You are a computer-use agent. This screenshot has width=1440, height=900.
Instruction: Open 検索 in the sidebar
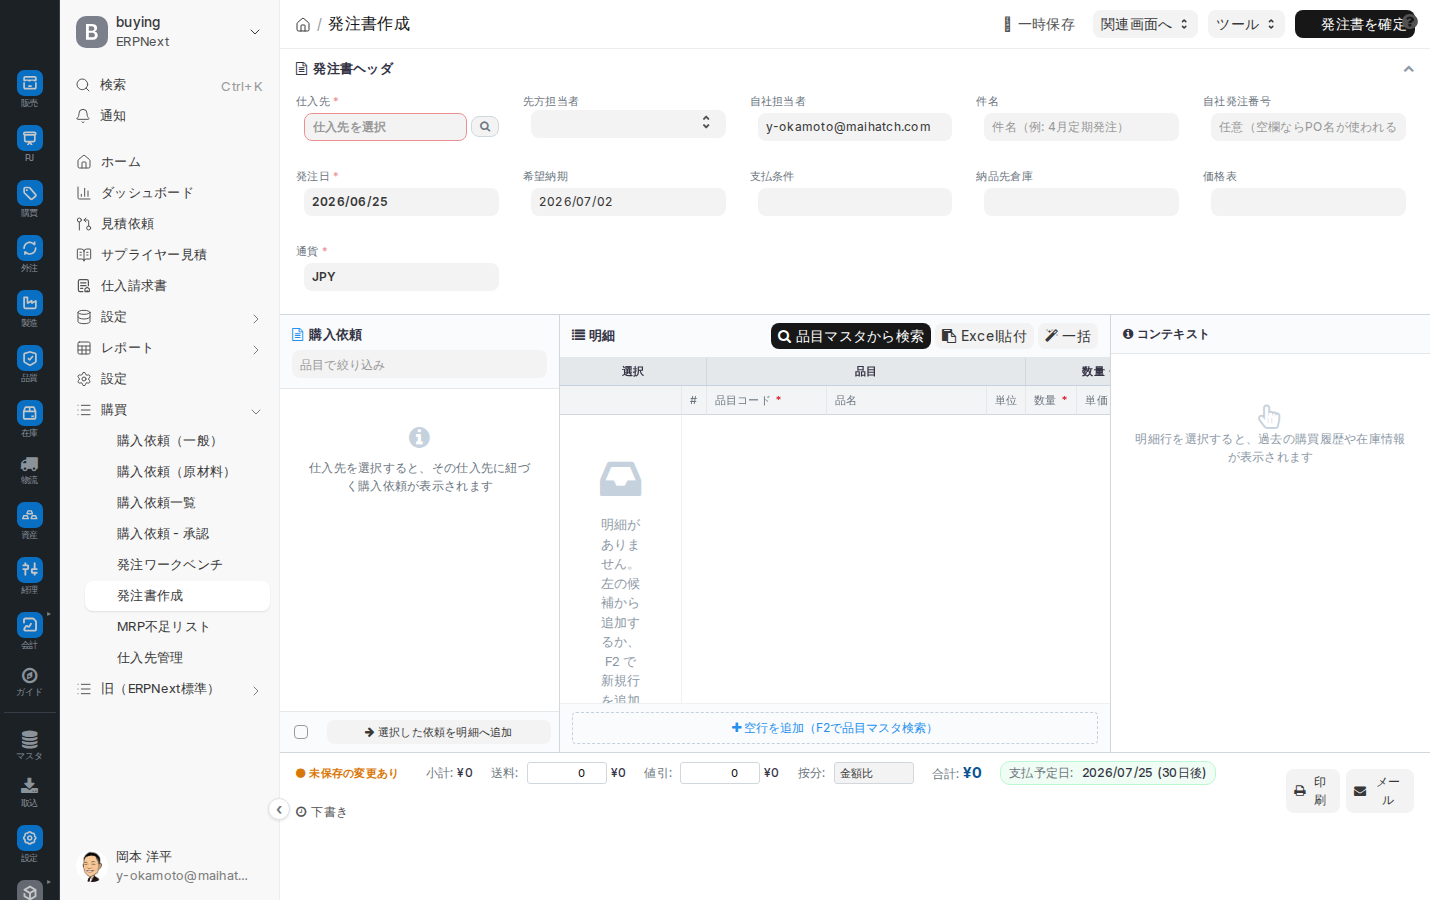point(168,85)
